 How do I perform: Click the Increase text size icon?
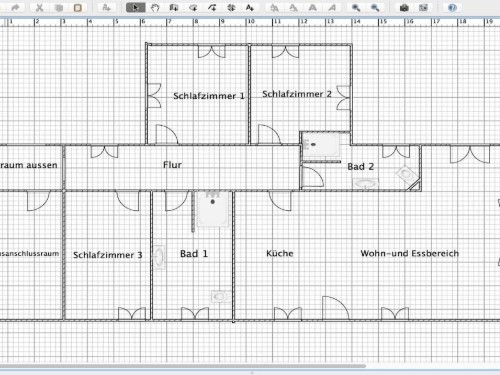tap(274, 7)
